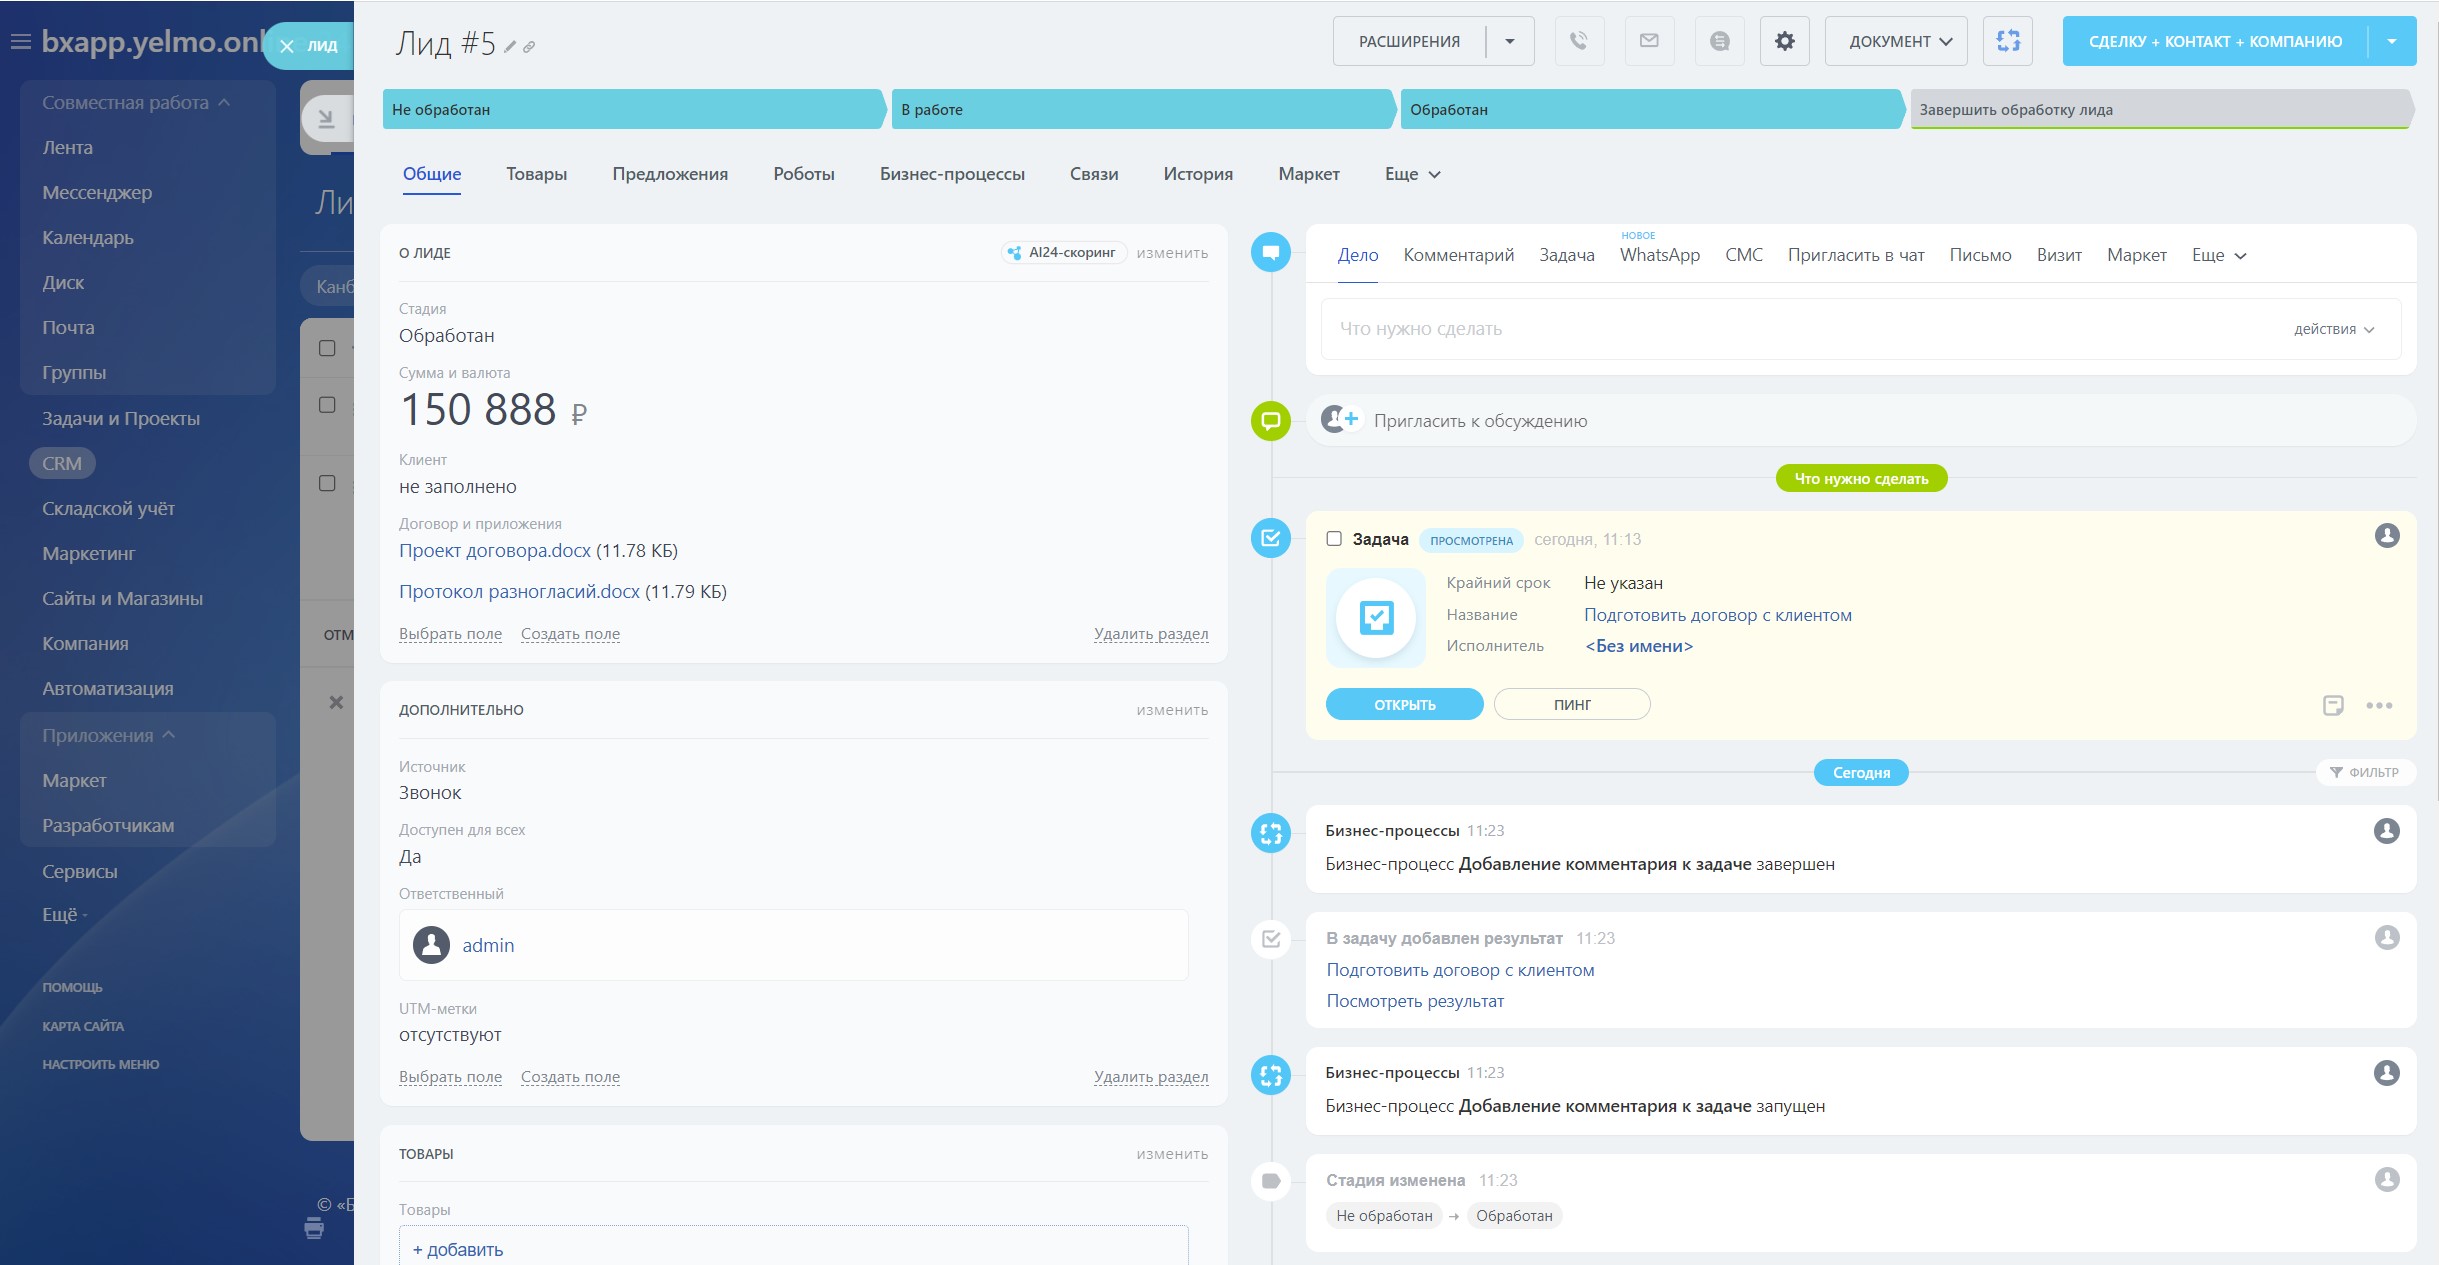Click the business process icon button in header
The height and width of the screenshot is (1265, 2439).
coord(2007,41)
